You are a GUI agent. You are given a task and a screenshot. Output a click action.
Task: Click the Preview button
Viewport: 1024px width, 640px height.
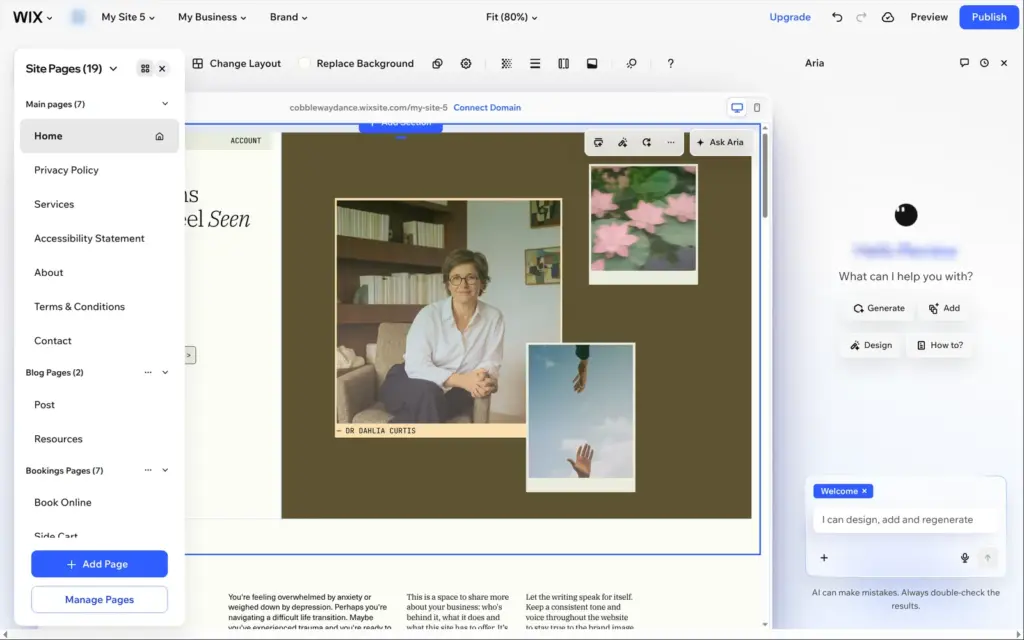click(x=929, y=17)
